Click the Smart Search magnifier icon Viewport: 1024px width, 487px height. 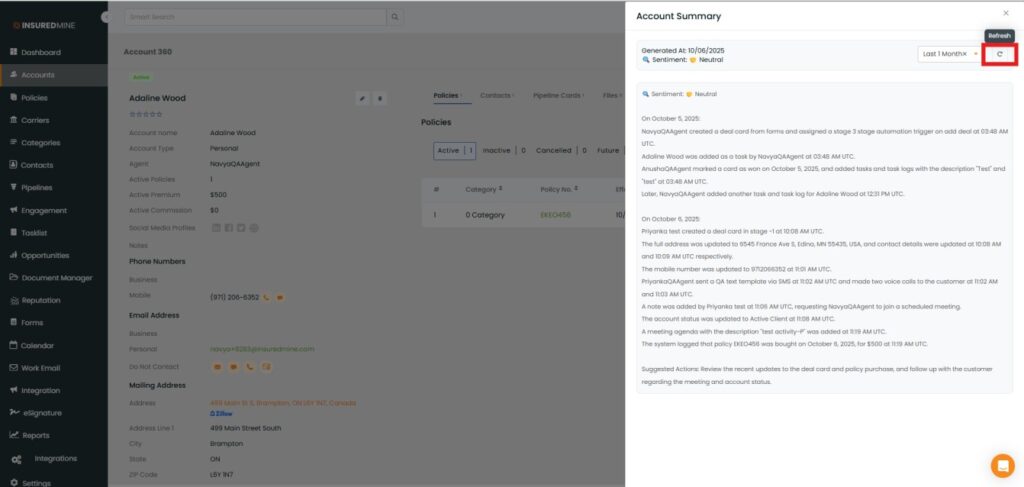396,17
